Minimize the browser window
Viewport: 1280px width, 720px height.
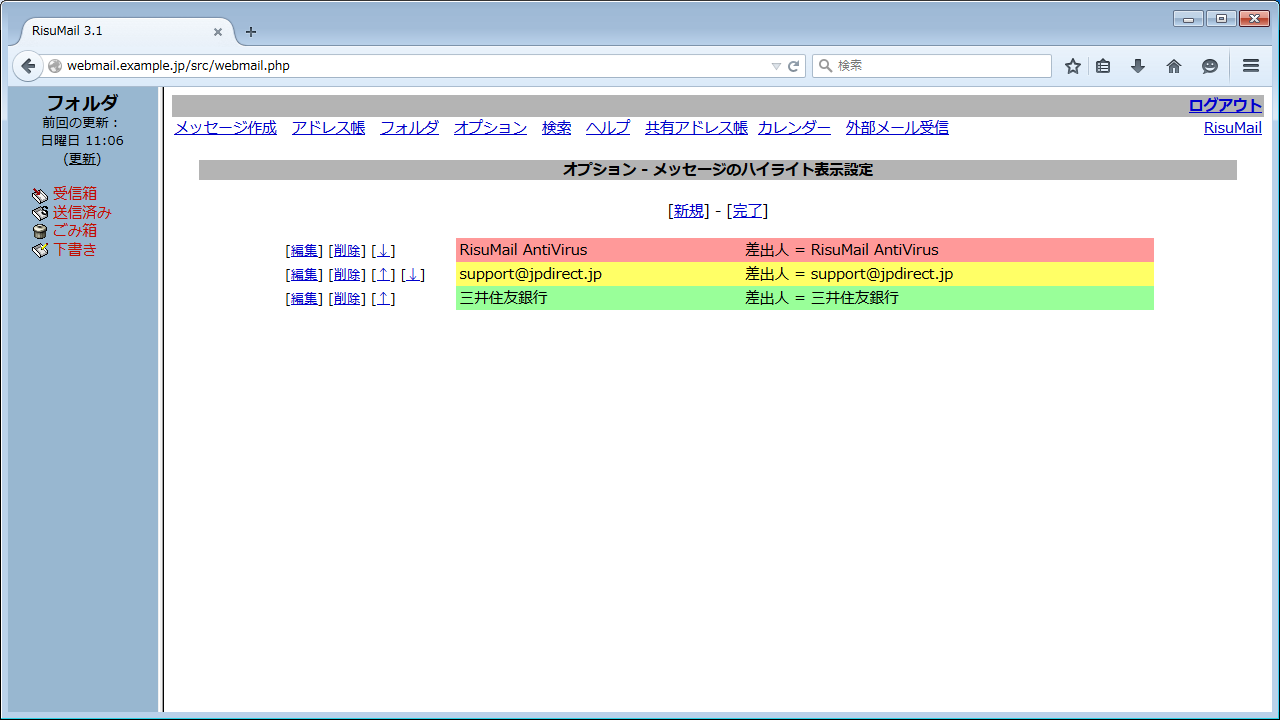[x=1188, y=18]
